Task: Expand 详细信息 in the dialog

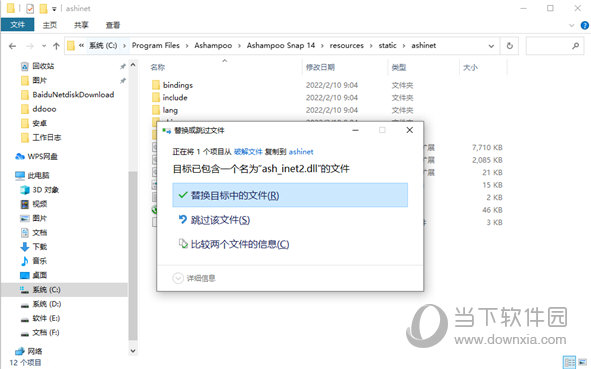Action: pos(194,278)
